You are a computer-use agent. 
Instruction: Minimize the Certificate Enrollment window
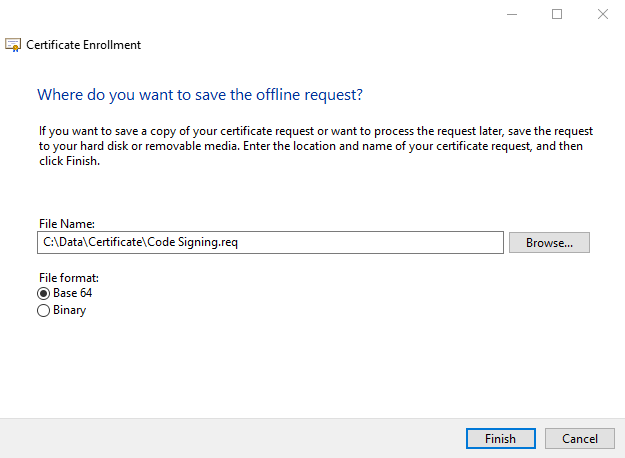512,14
